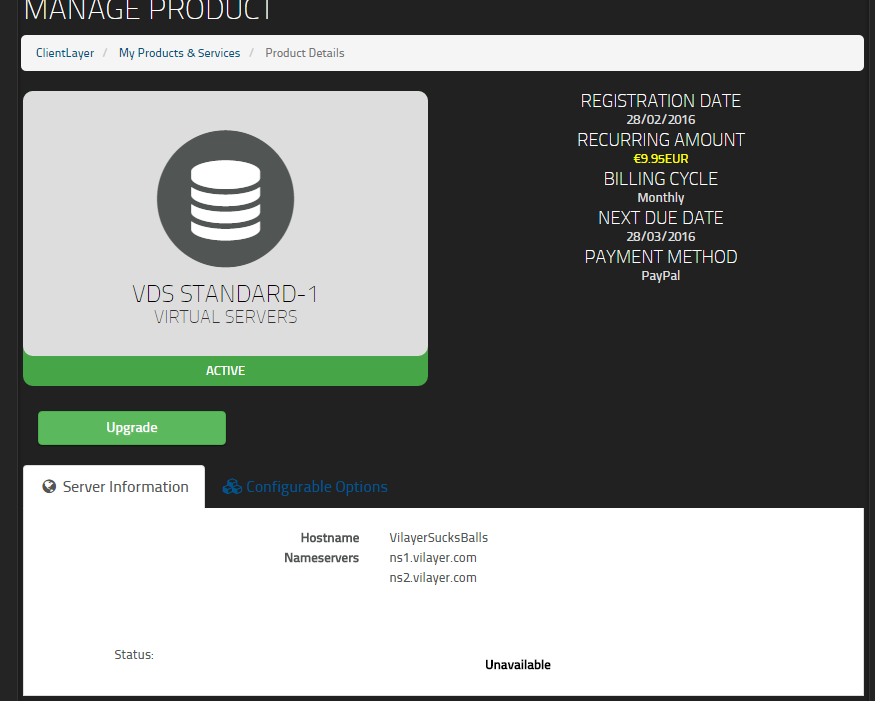This screenshot has height=701, width=875.
Task: Open the Configurable Options tab
Action: pos(305,487)
